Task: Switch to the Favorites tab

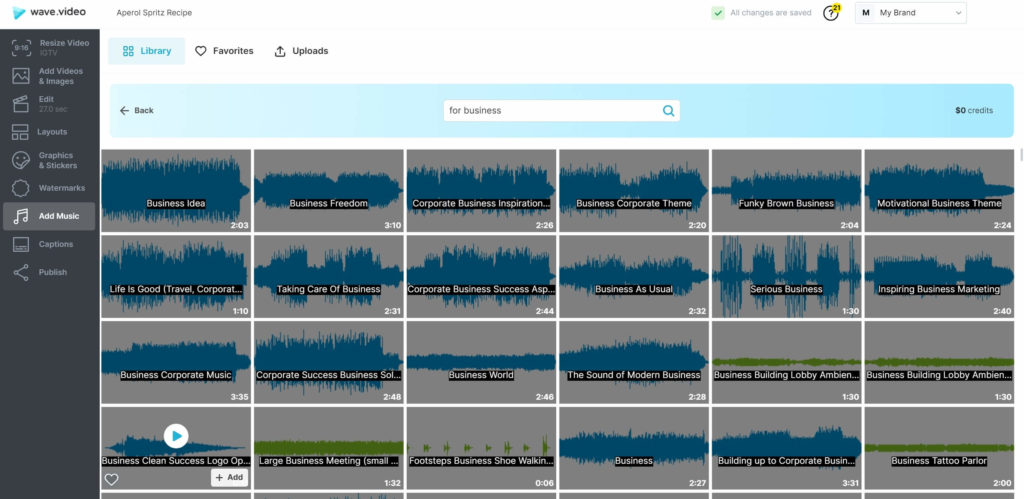Action: [224, 51]
